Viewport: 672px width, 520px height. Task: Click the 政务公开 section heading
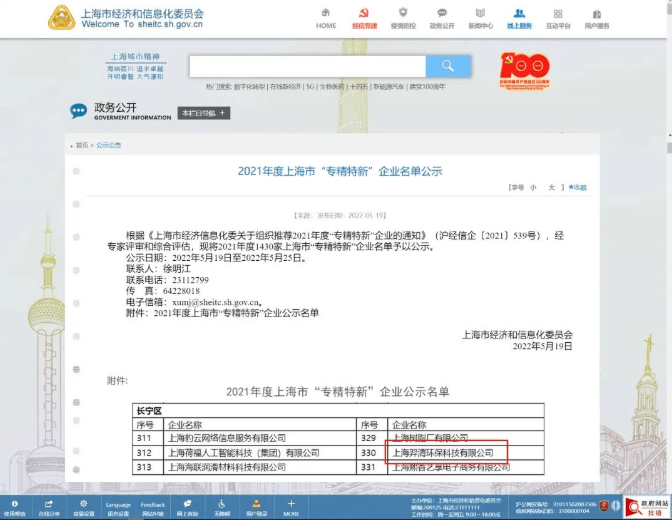pos(115,107)
